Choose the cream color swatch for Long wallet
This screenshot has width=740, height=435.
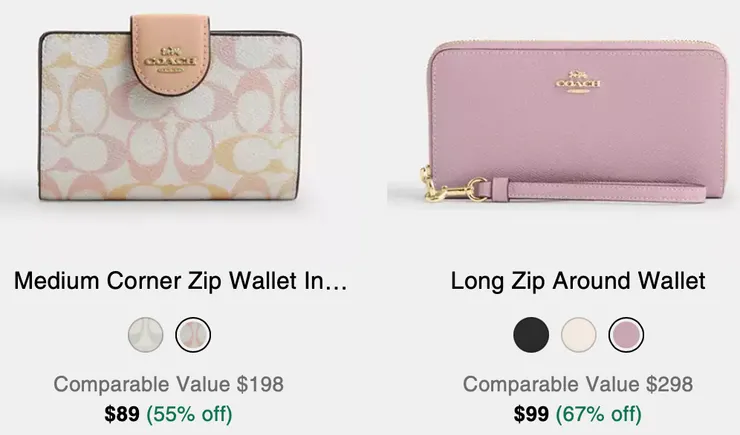[578, 335]
